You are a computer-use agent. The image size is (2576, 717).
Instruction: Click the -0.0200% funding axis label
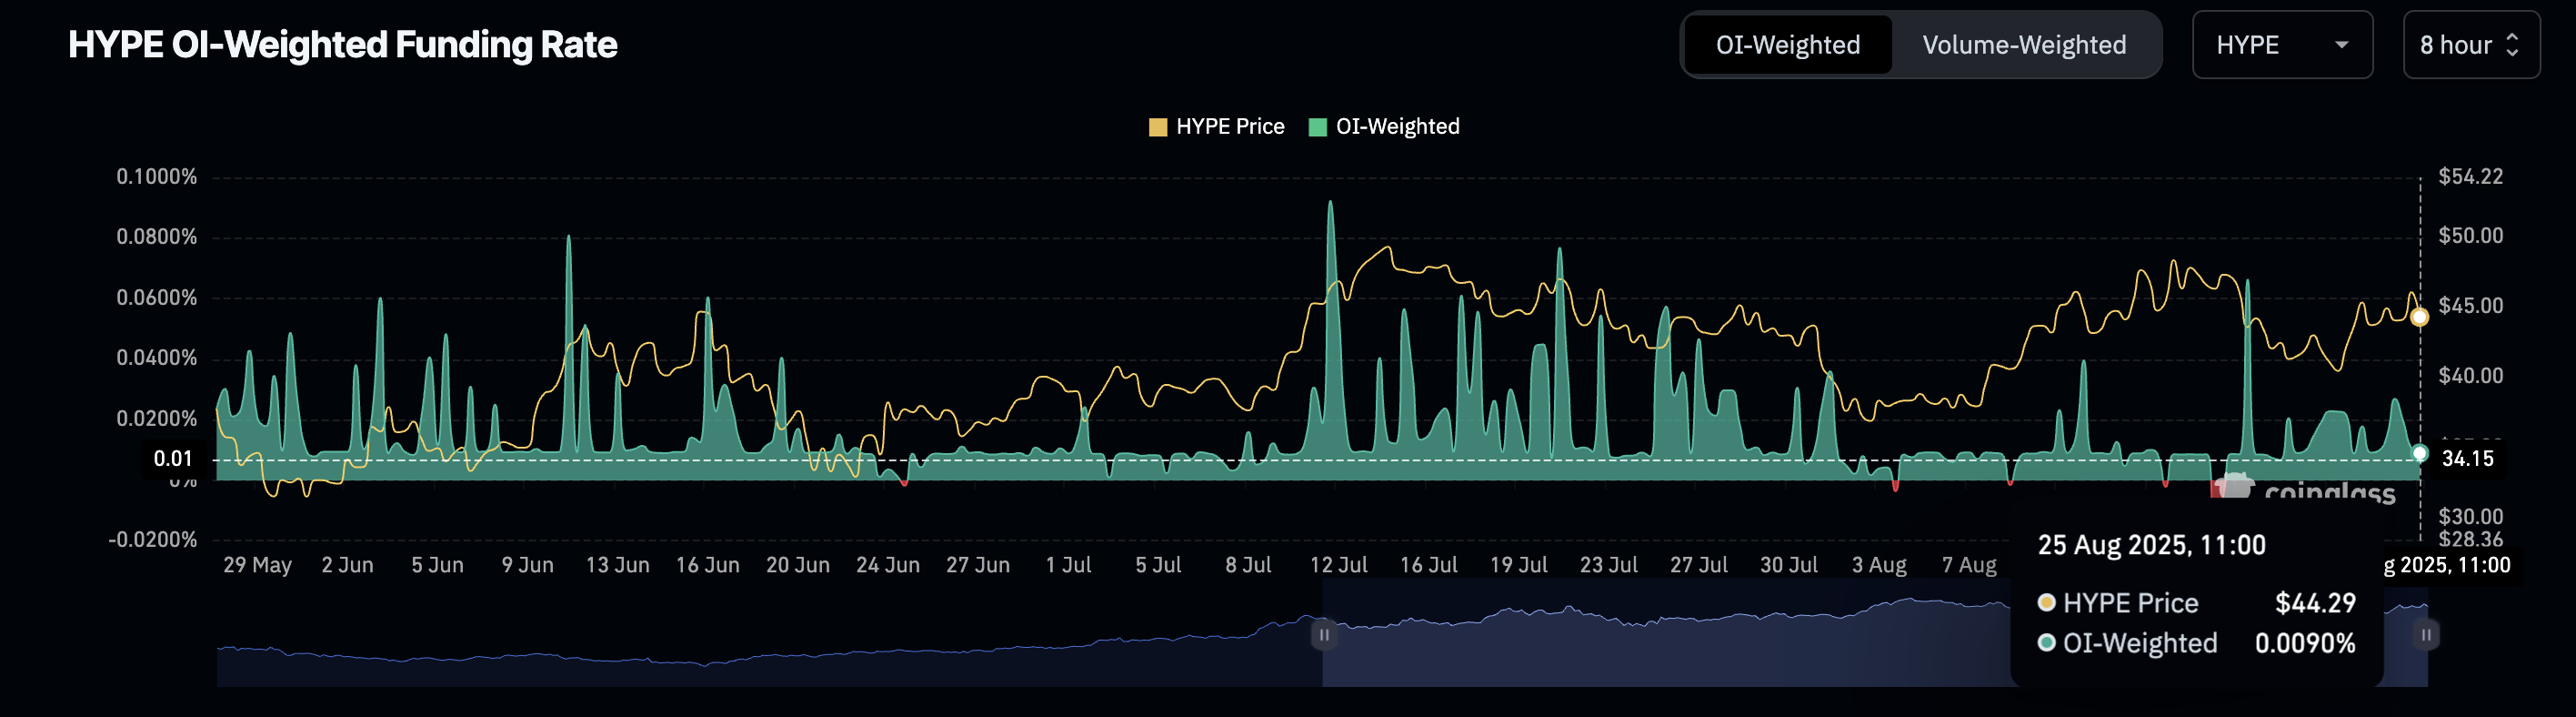[x=153, y=540]
